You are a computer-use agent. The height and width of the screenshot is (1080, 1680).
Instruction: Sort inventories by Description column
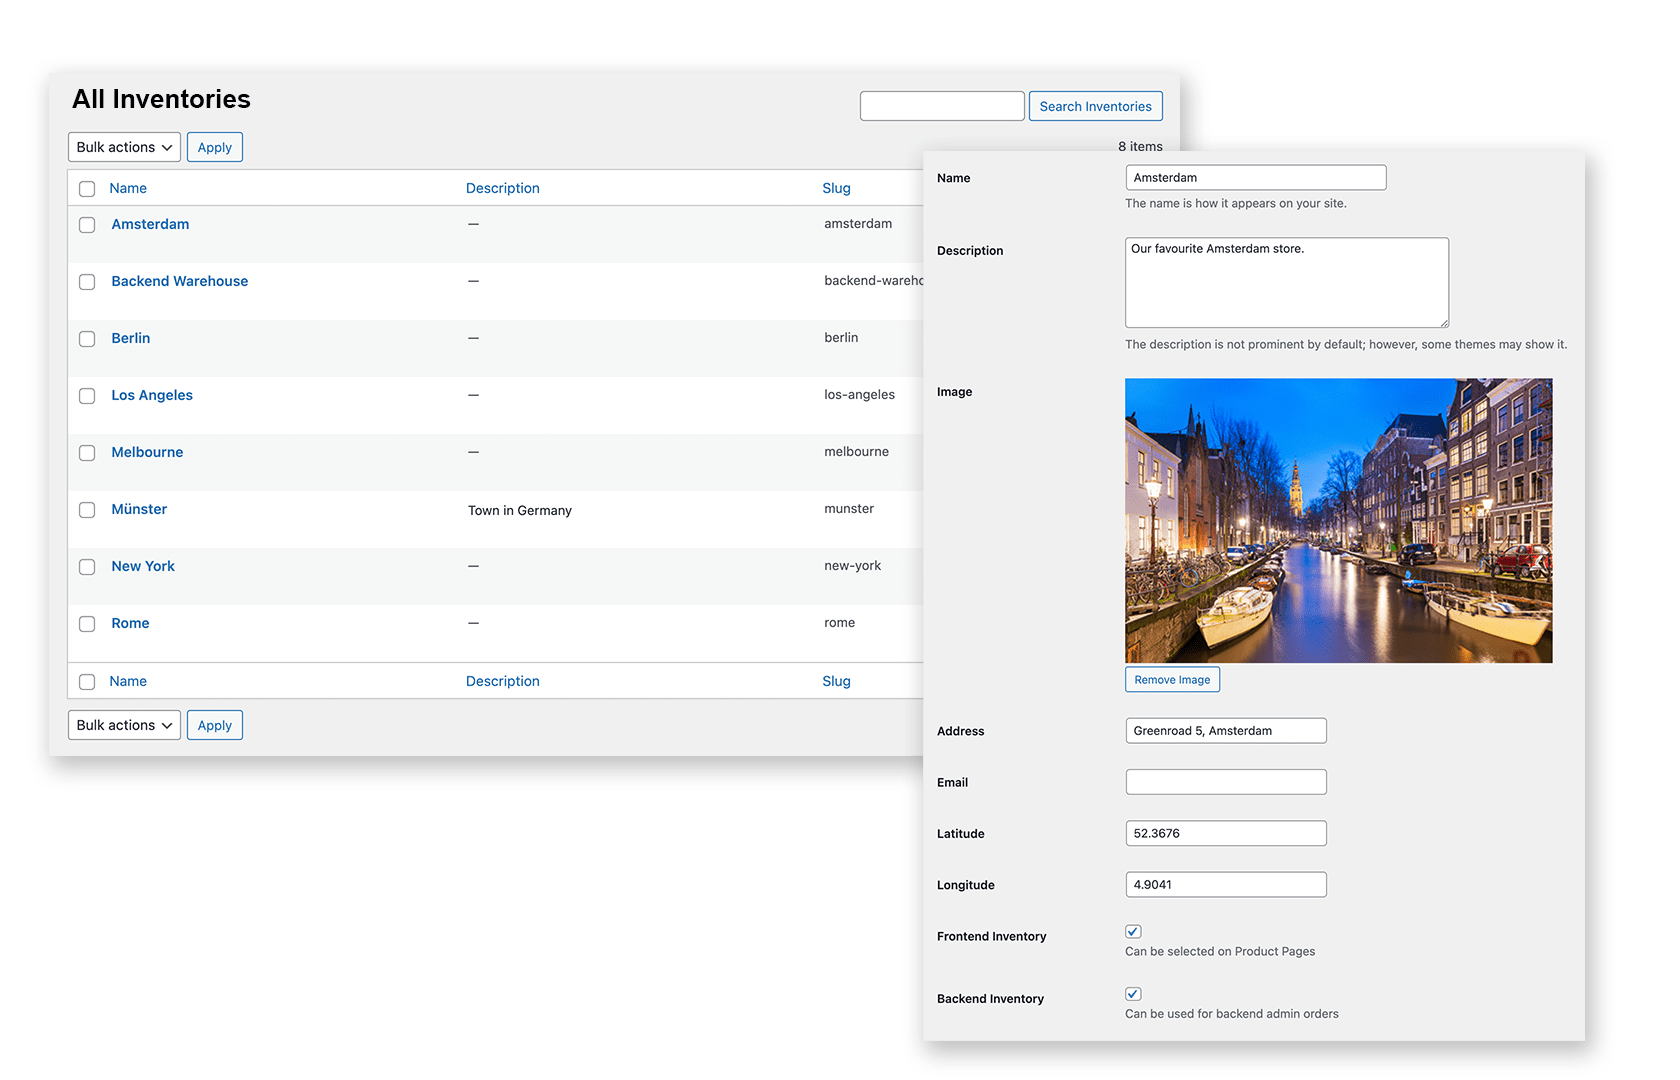click(502, 188)
